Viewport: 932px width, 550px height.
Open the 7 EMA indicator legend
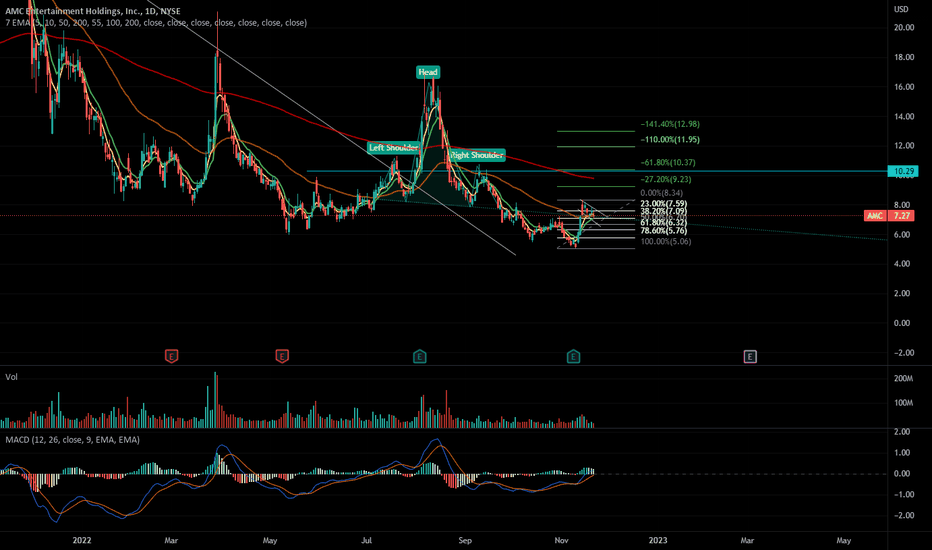156,23
